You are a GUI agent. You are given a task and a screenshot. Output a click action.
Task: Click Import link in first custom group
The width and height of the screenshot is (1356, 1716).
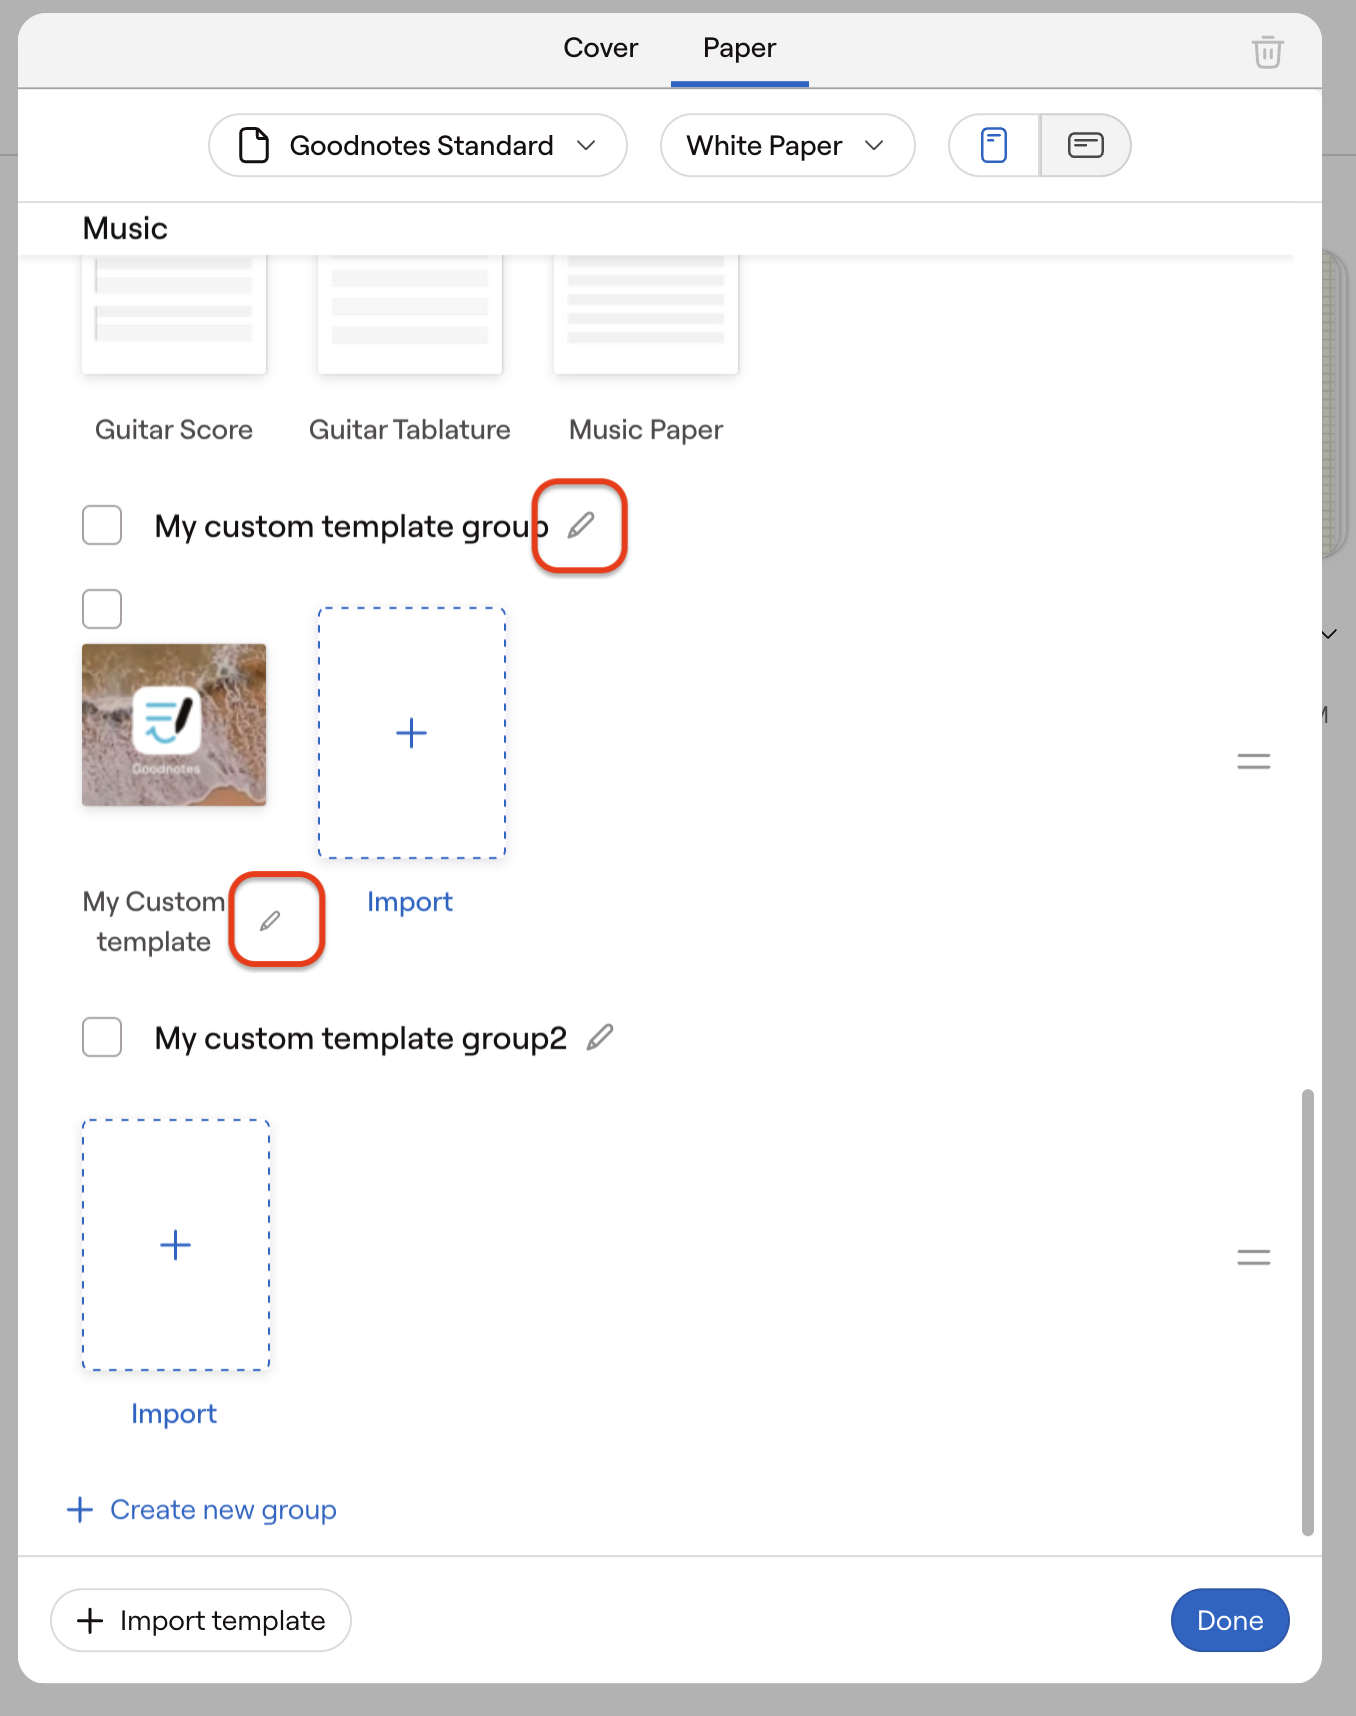(410, 902)
